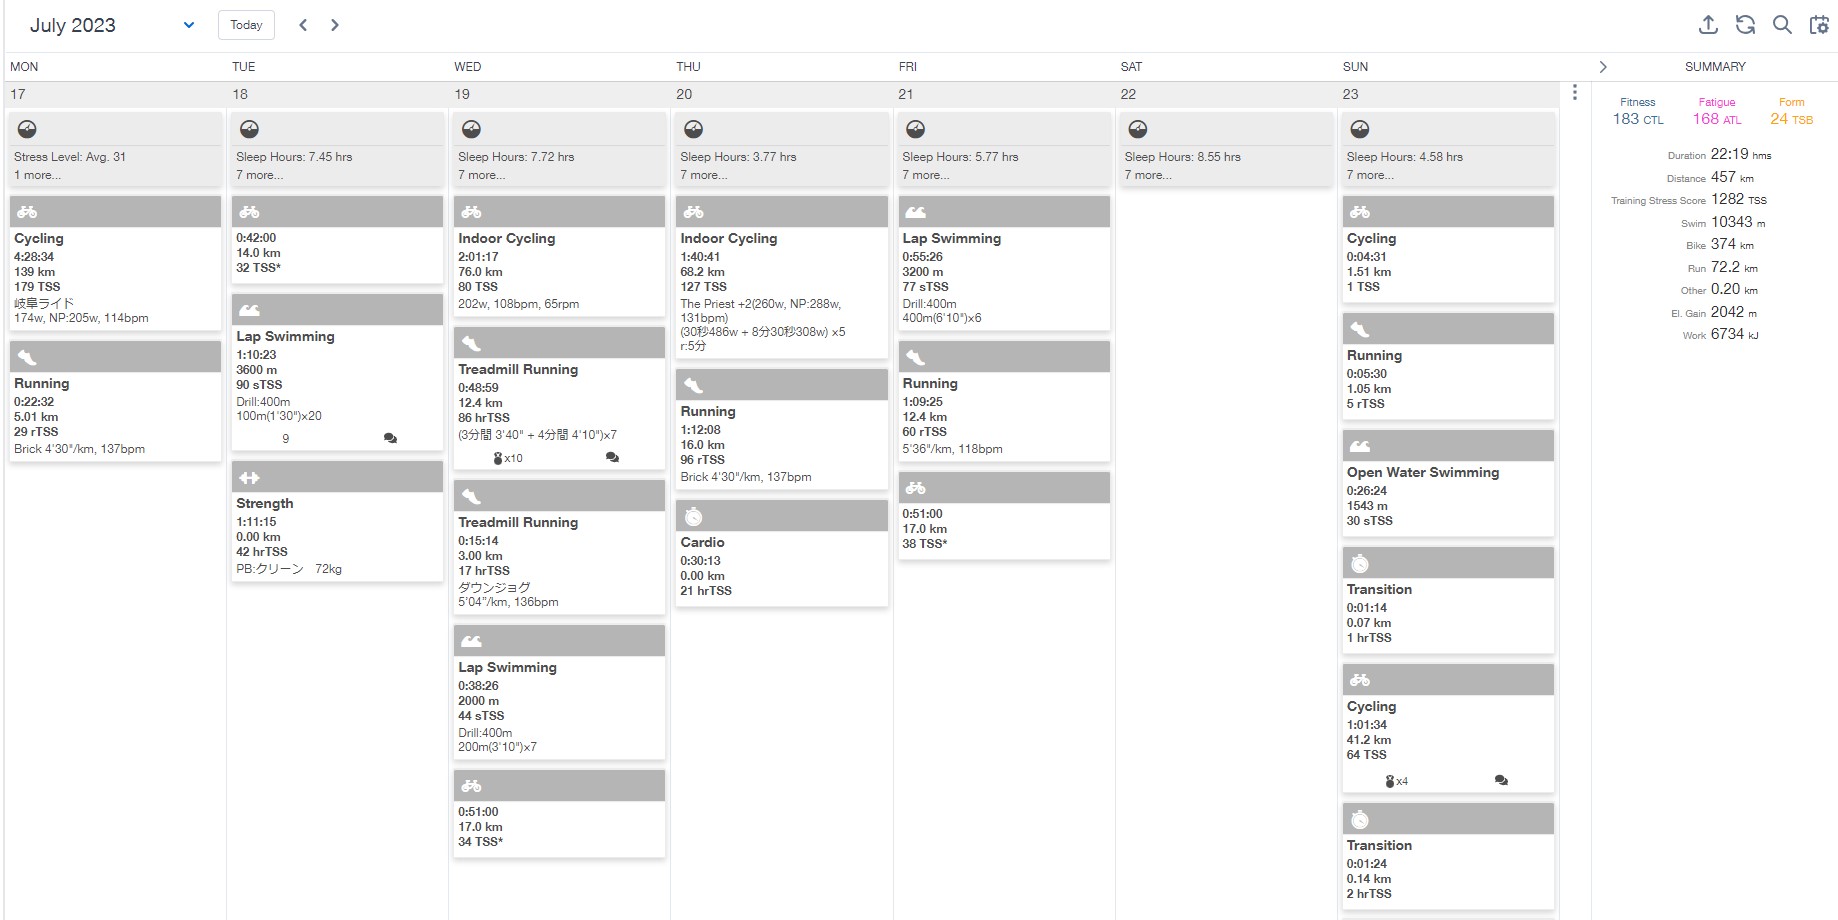Click 'Stress Level: Avg. 31' on Monday
This screenshot has height=920, width=1838.
coord(70,157)
